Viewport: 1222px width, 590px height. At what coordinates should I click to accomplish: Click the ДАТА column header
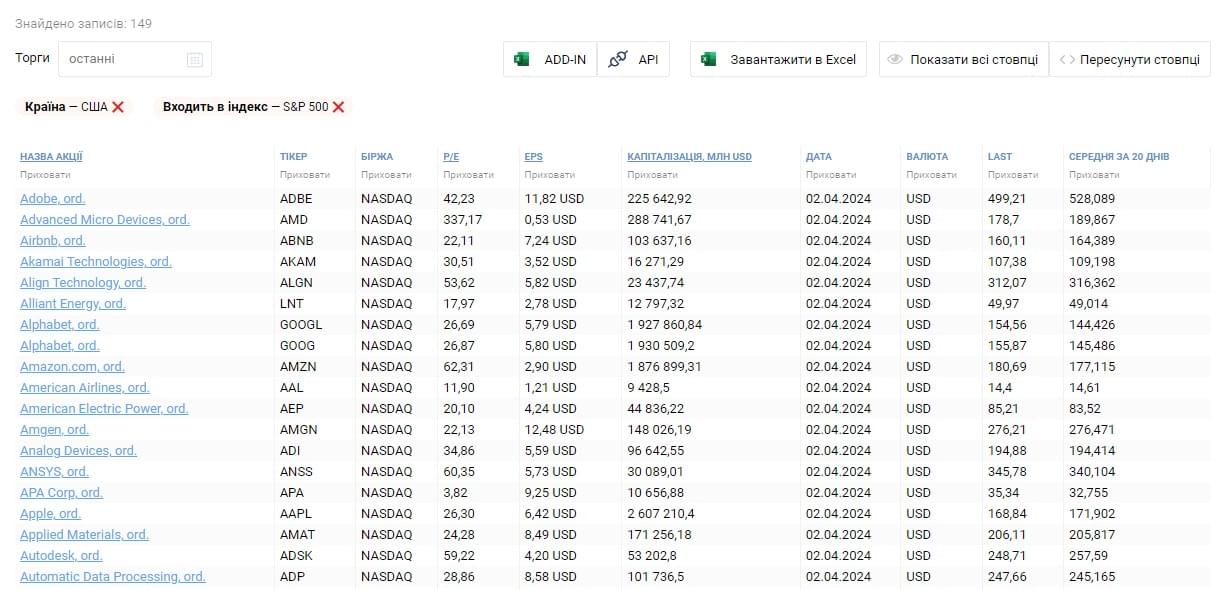pyautogui.click(x=819, y=156)
